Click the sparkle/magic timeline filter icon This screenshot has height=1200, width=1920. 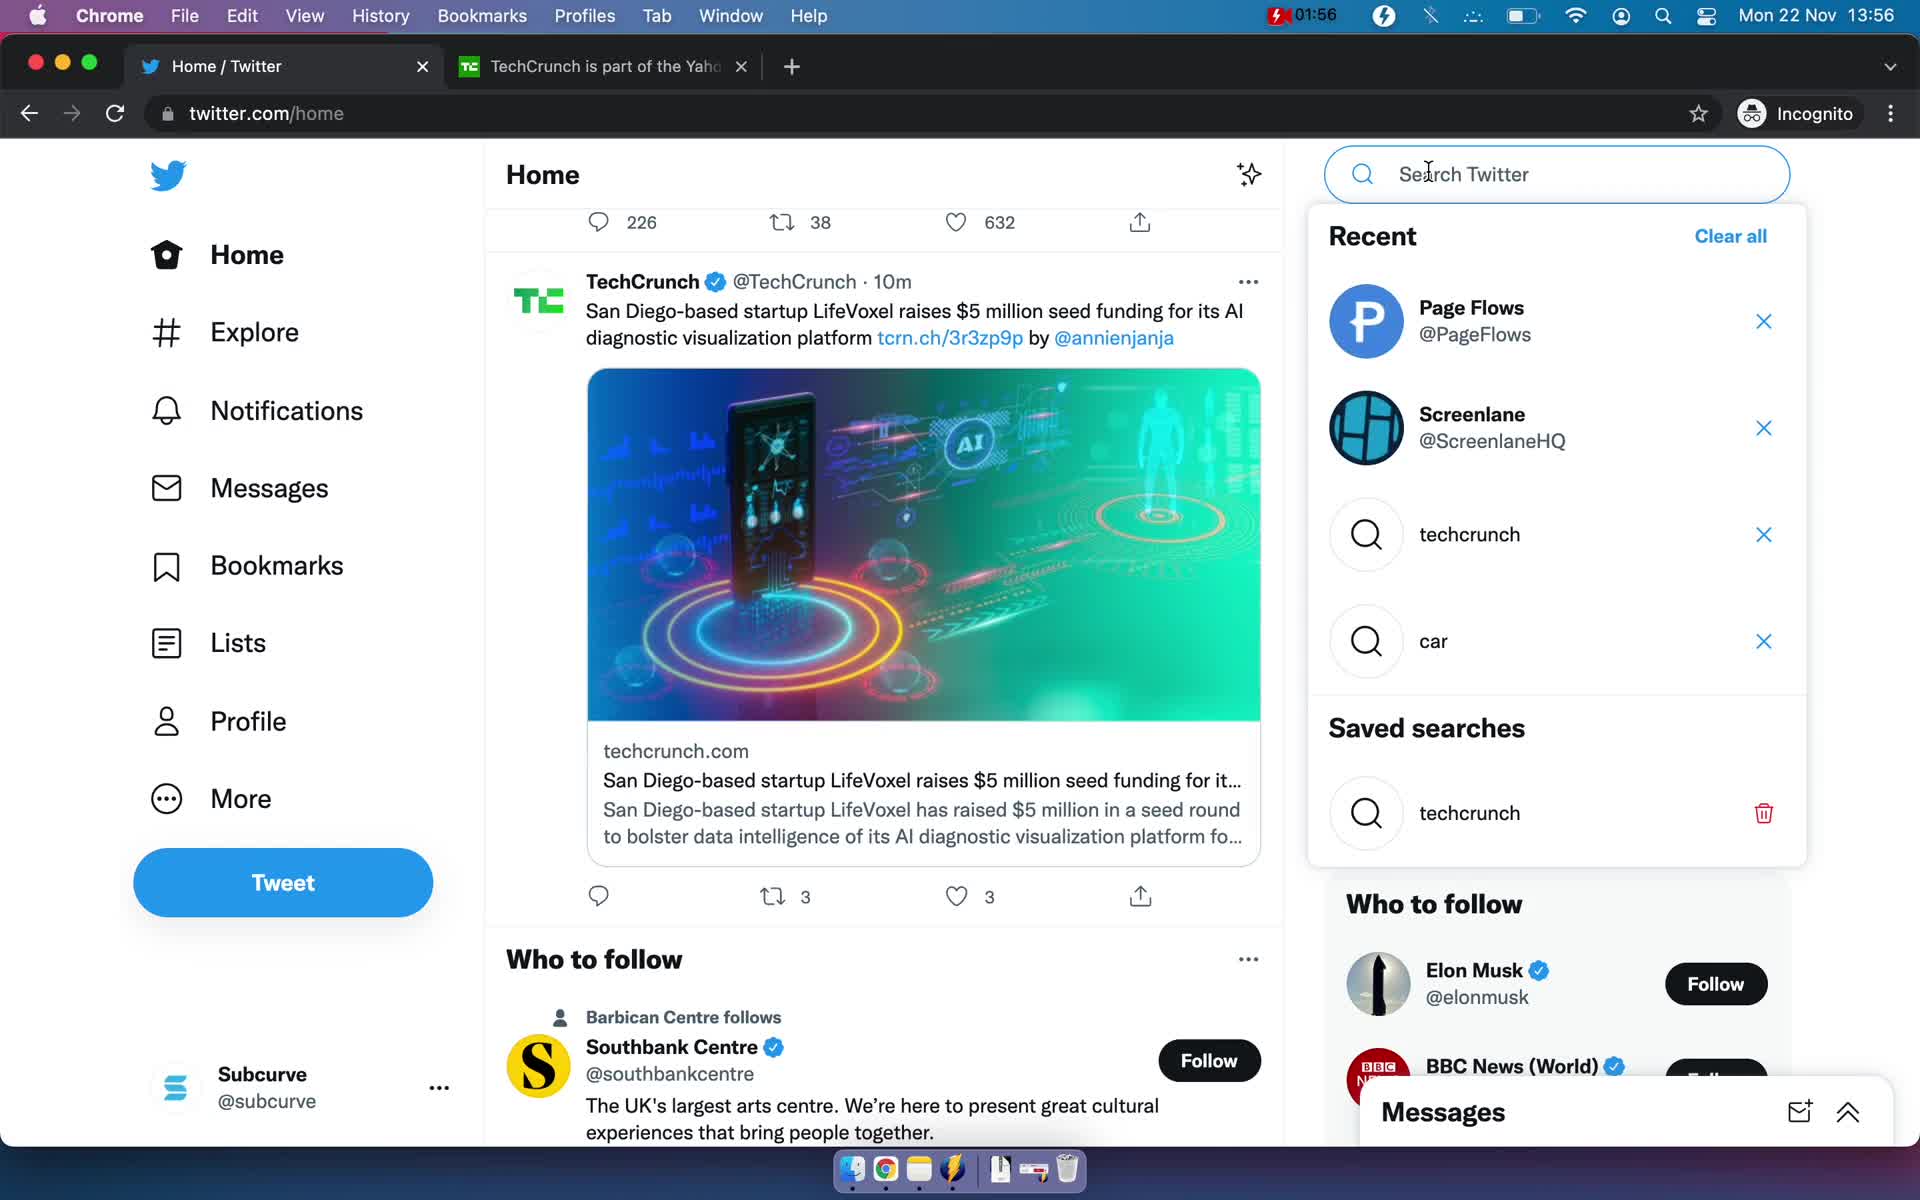click(x=1245, y=174)
